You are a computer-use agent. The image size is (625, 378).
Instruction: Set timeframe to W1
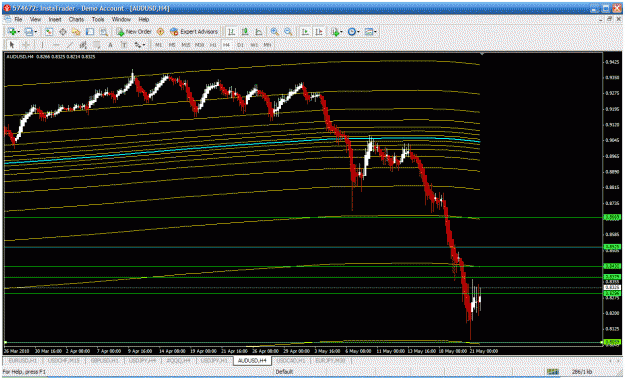(254, 45)
